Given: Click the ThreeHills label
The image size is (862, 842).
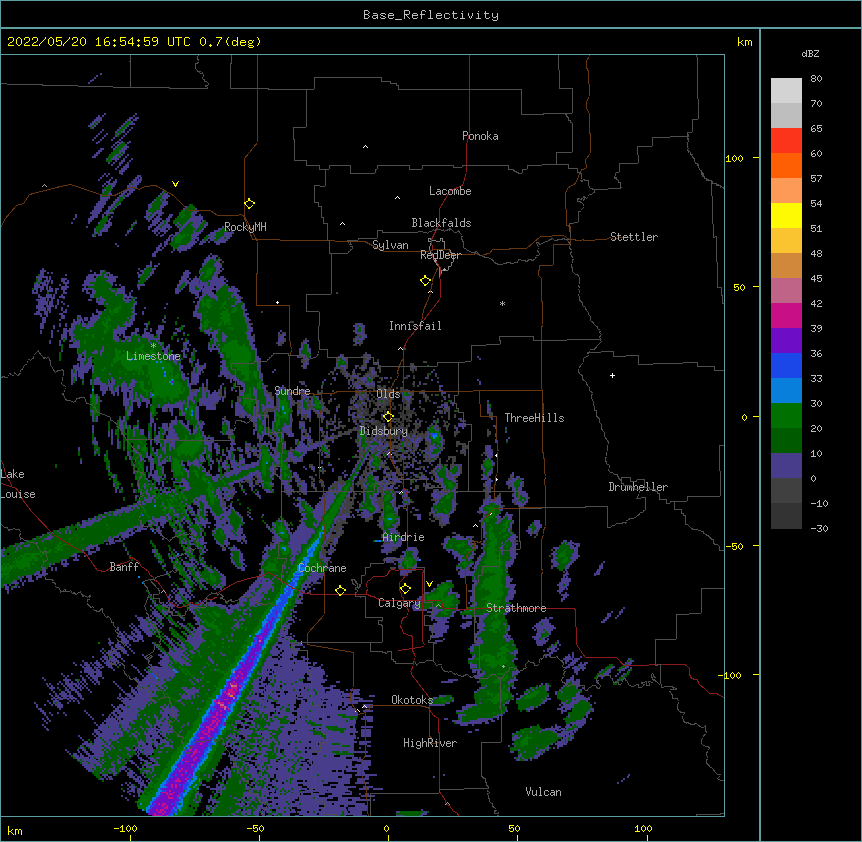Looking at the screenshot, I should [x=534, y=418].
